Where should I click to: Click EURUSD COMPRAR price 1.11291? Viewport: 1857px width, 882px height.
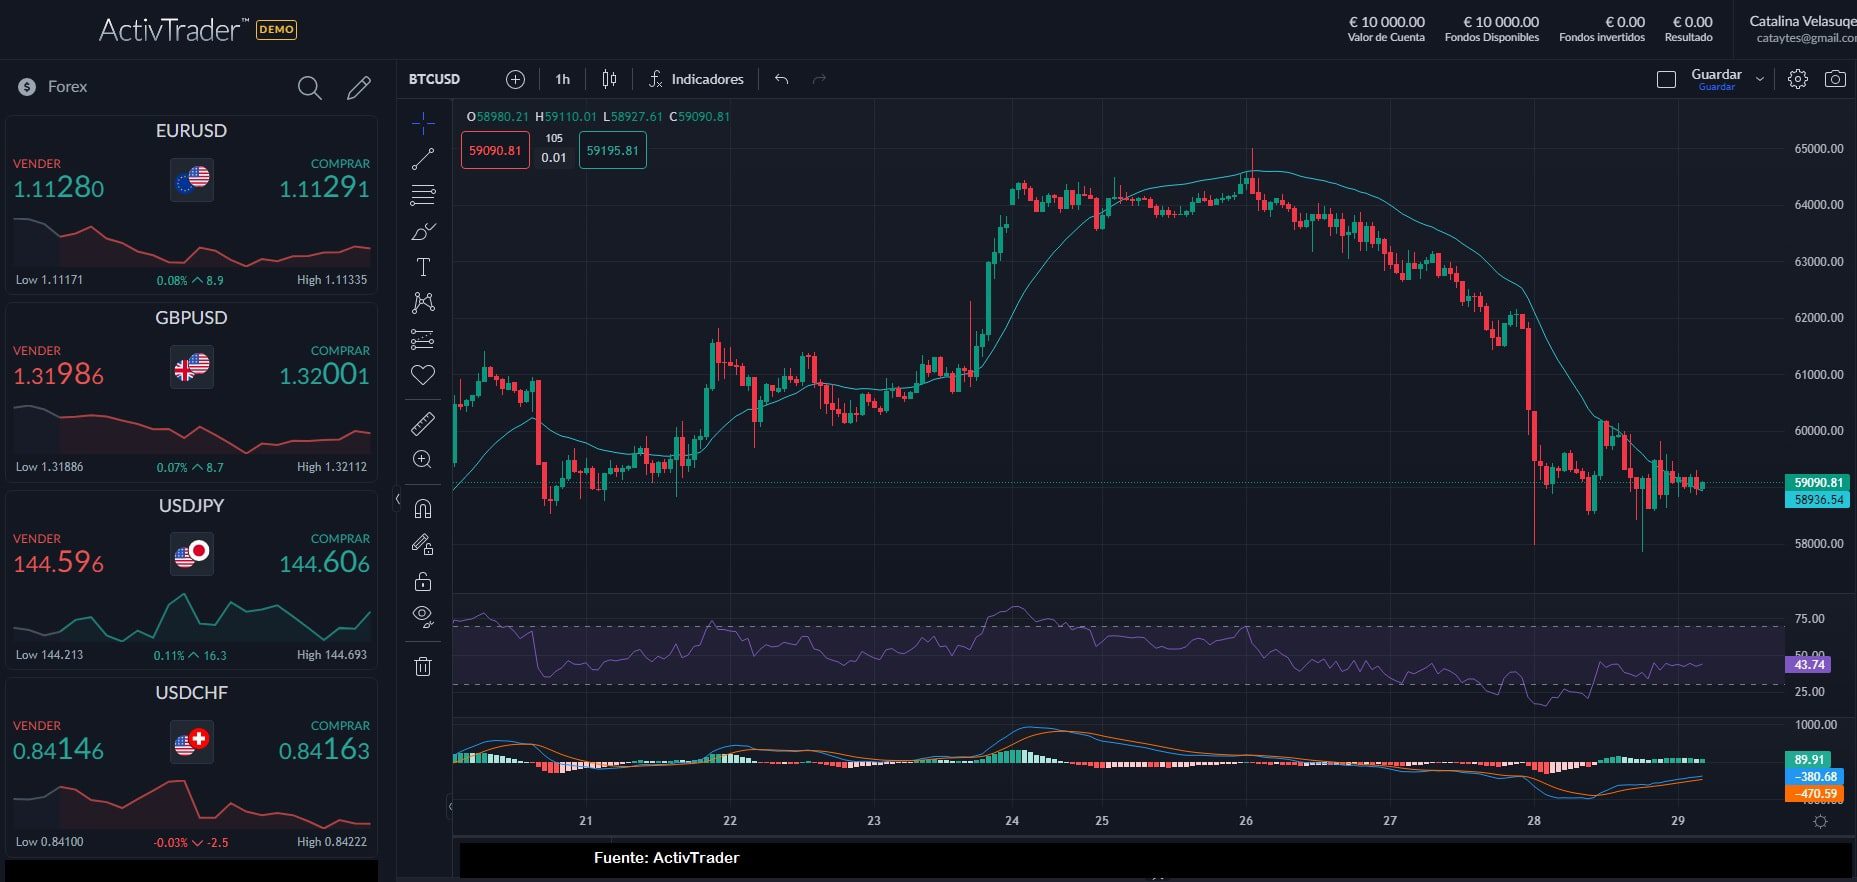coord(324,188)
